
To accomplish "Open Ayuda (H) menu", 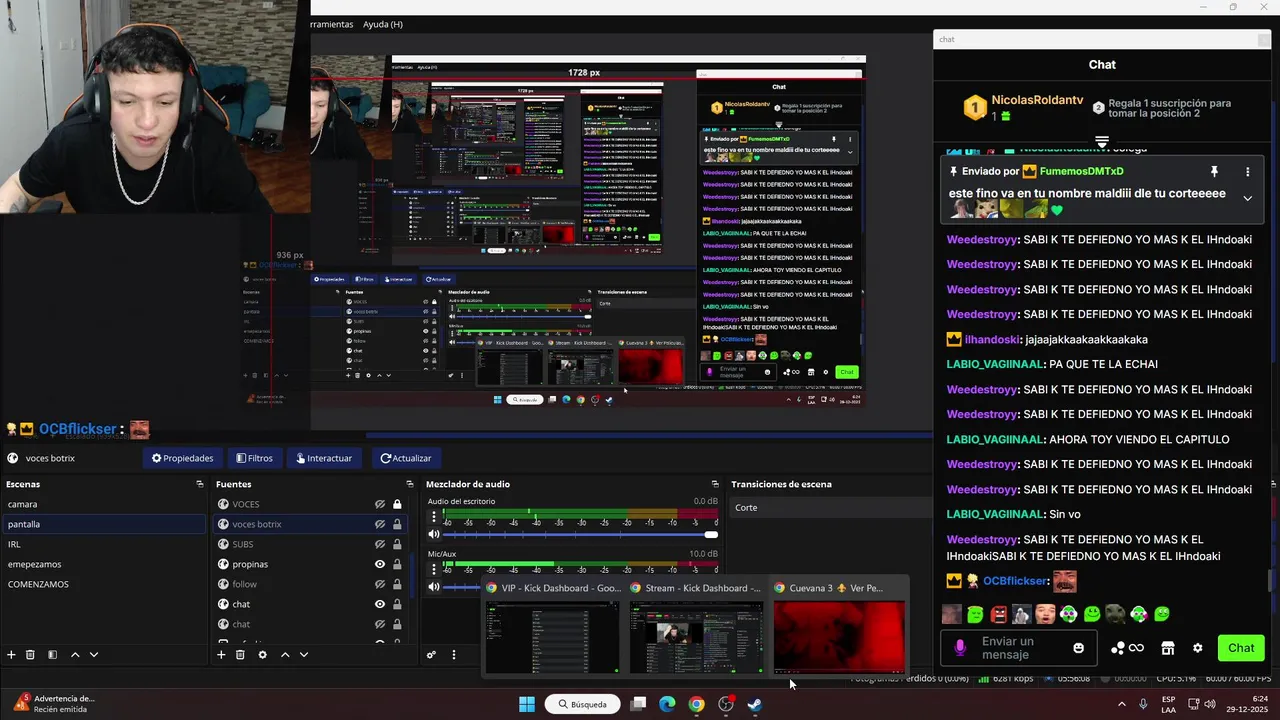I will click(383, 24).
